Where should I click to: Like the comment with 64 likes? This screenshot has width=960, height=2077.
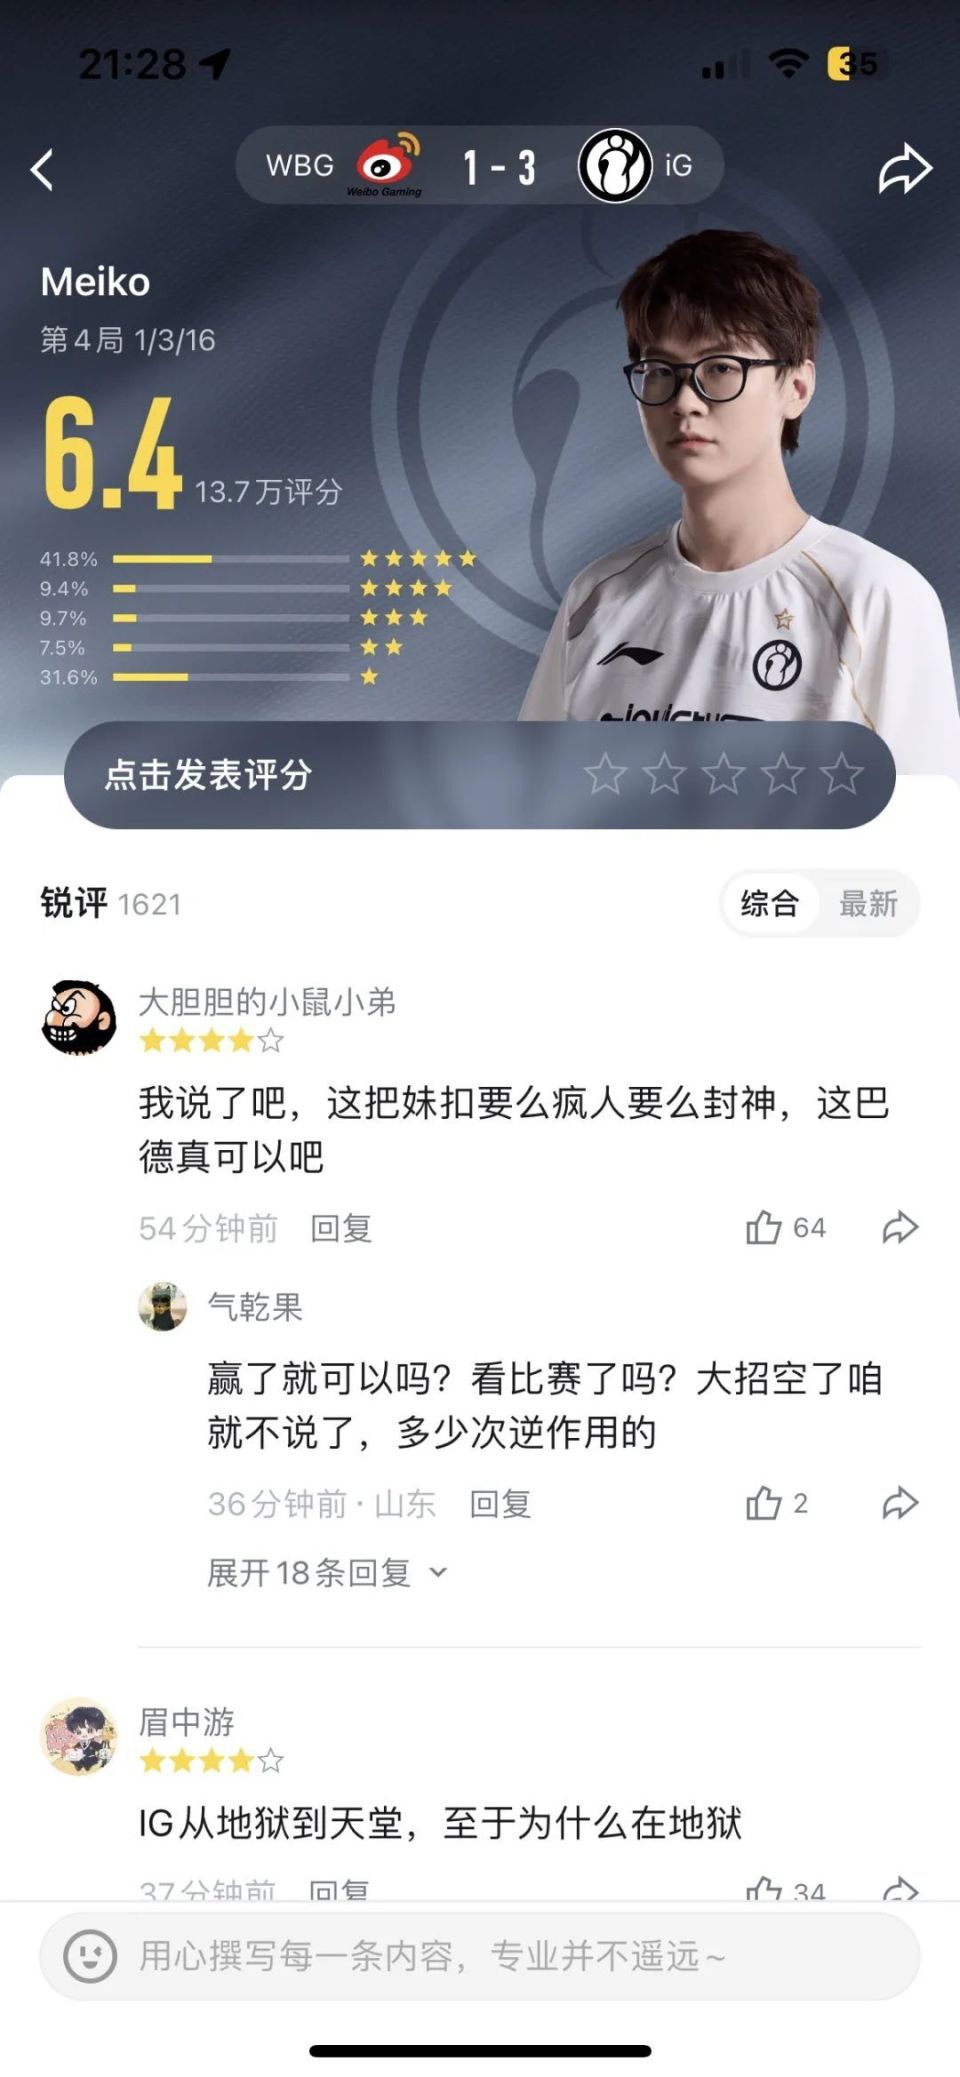tap(764, 1227)
